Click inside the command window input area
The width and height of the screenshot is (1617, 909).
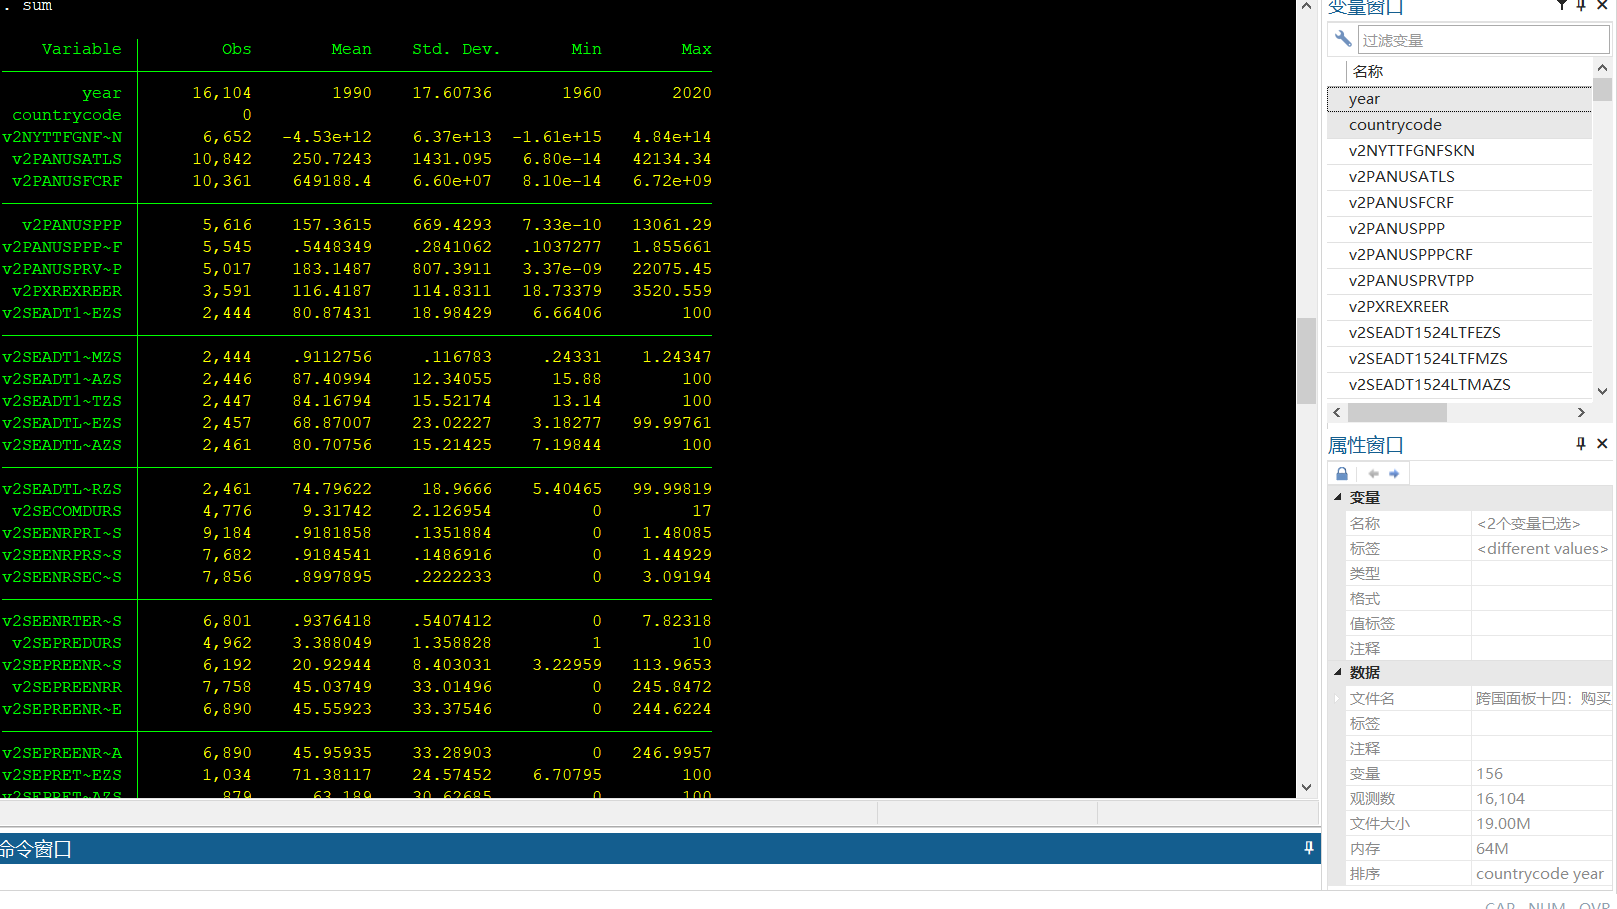[660, 876]
